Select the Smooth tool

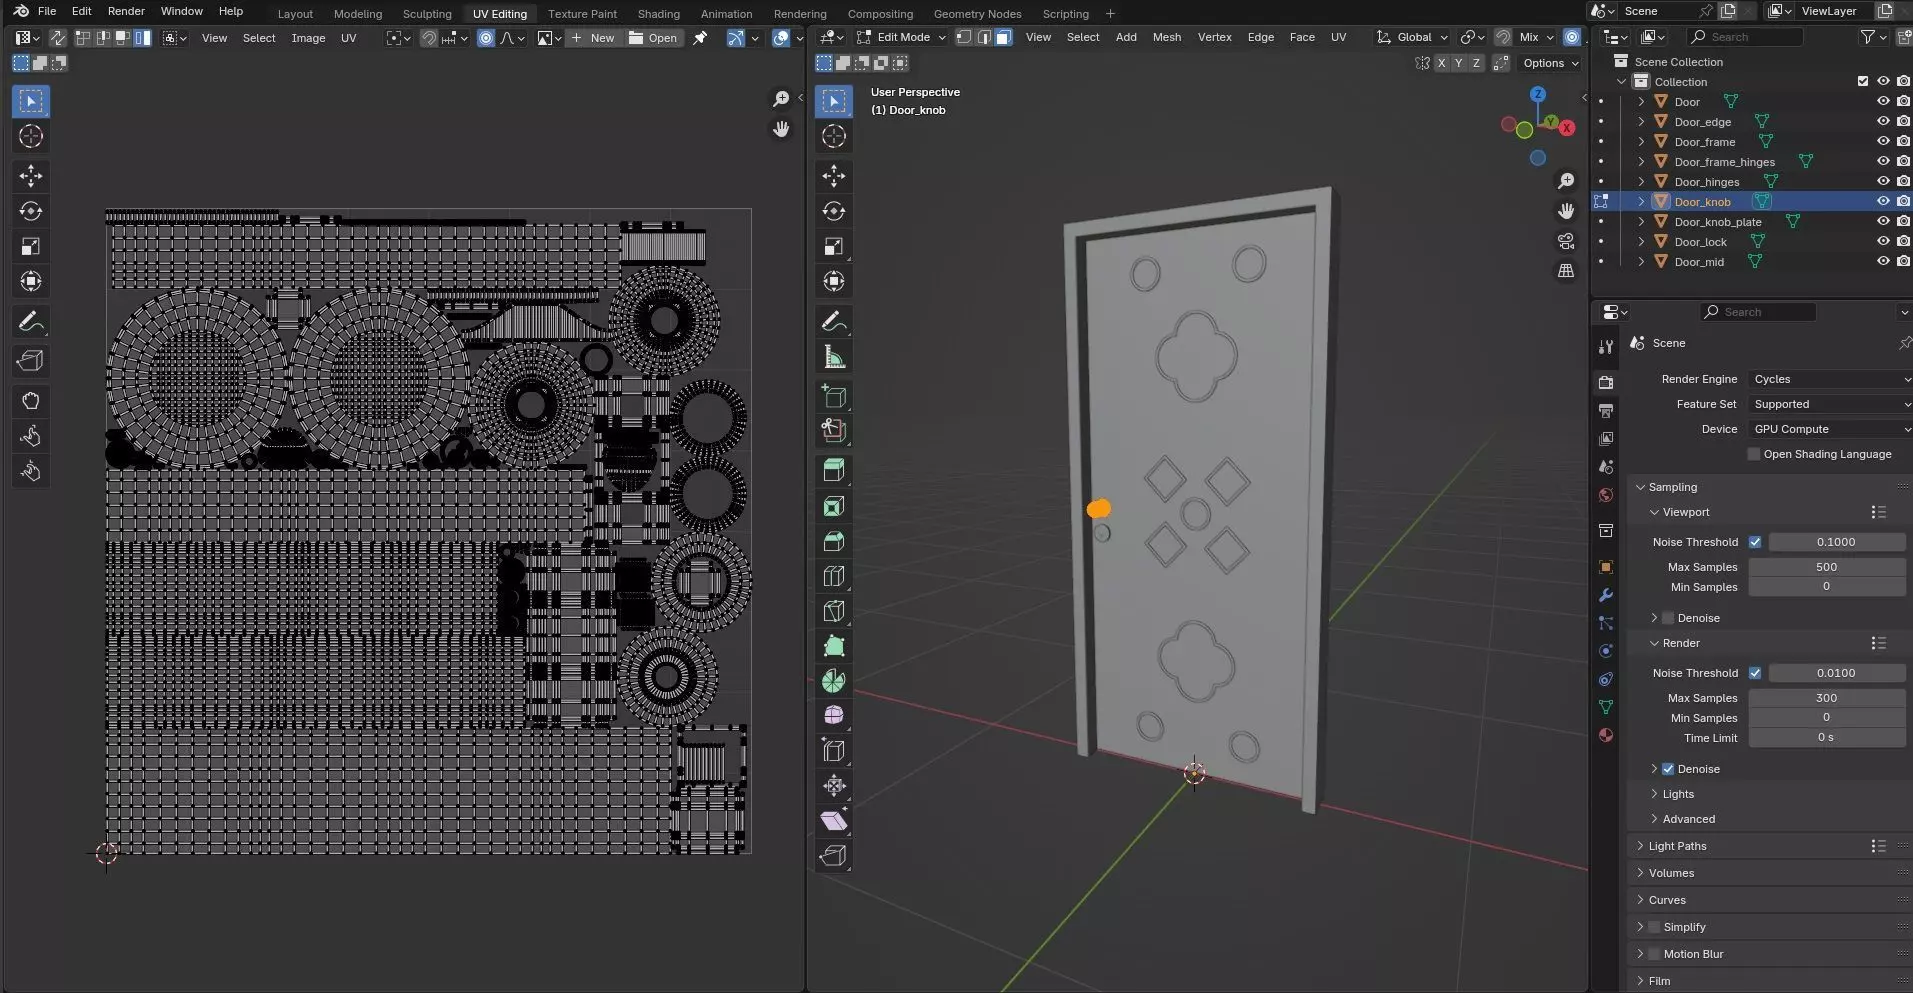click(x=834, y=716)
